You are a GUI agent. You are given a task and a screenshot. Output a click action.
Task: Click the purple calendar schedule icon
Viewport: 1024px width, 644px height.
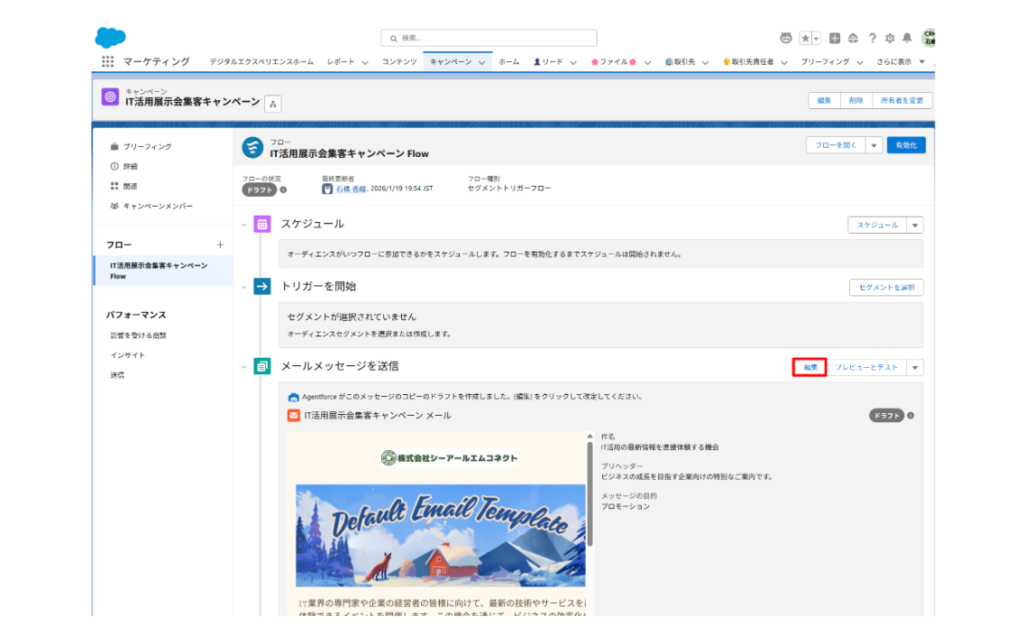[262, 224]
